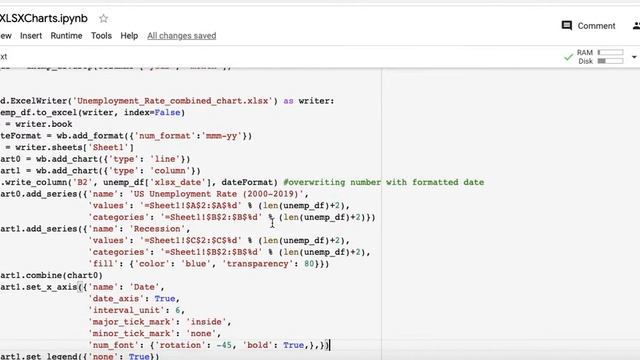The image size is (640, 360).
Task: Click the 'major_tick_mark' key
Action: coord(132,322)
